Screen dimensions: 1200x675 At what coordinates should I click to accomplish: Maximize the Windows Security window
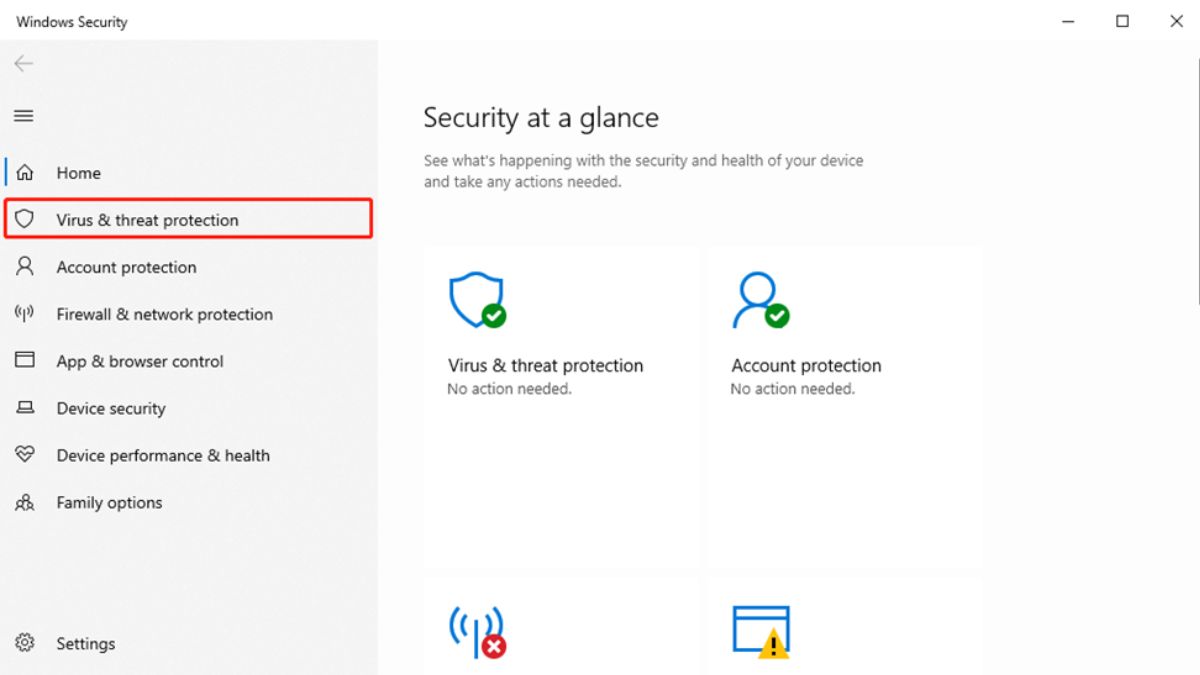coord(1123,21)
